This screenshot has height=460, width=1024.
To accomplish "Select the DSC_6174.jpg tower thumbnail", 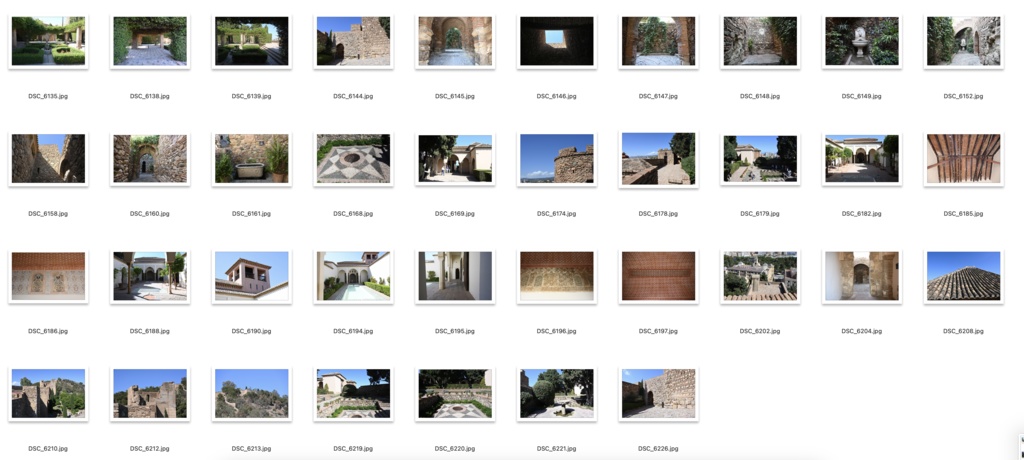I will coord(556,159).
